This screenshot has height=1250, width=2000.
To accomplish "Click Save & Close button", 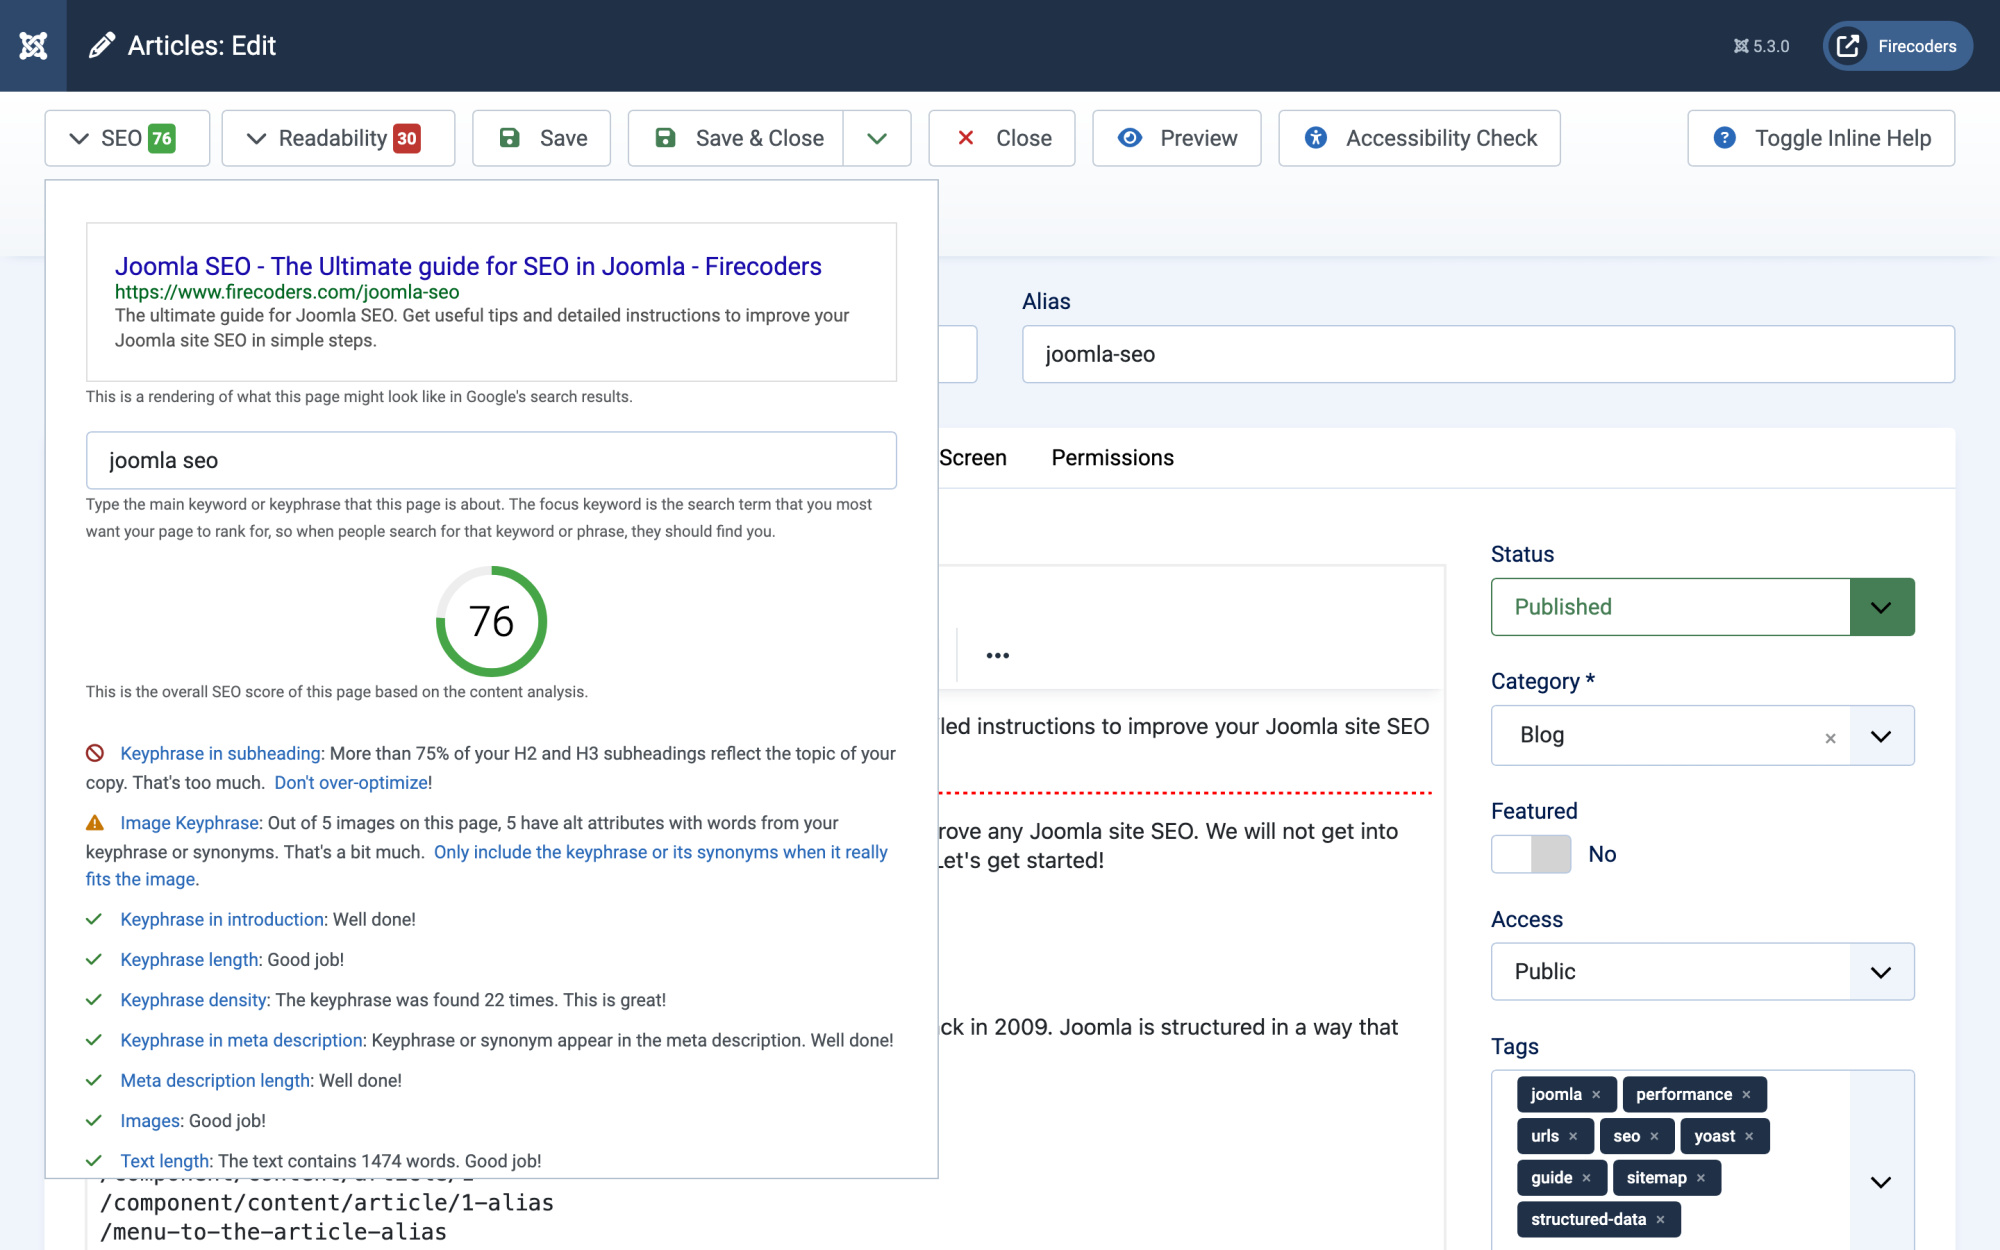I will [736, 138].
